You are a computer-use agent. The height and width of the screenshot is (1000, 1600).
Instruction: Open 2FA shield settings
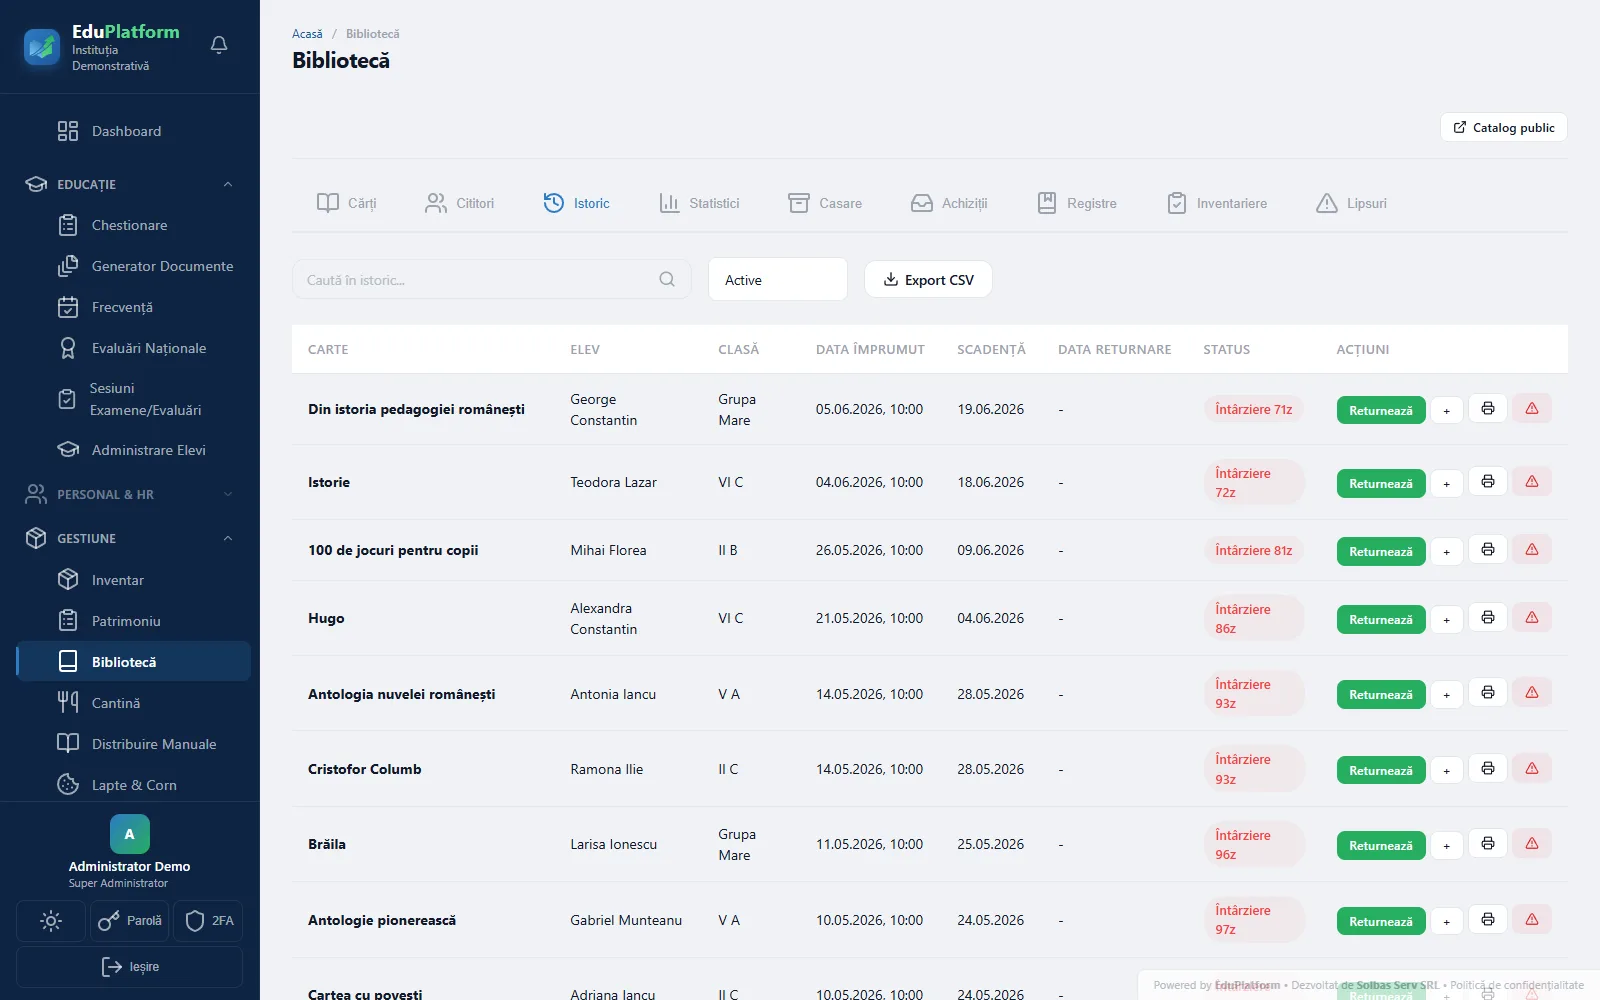[x=208, y=921]
